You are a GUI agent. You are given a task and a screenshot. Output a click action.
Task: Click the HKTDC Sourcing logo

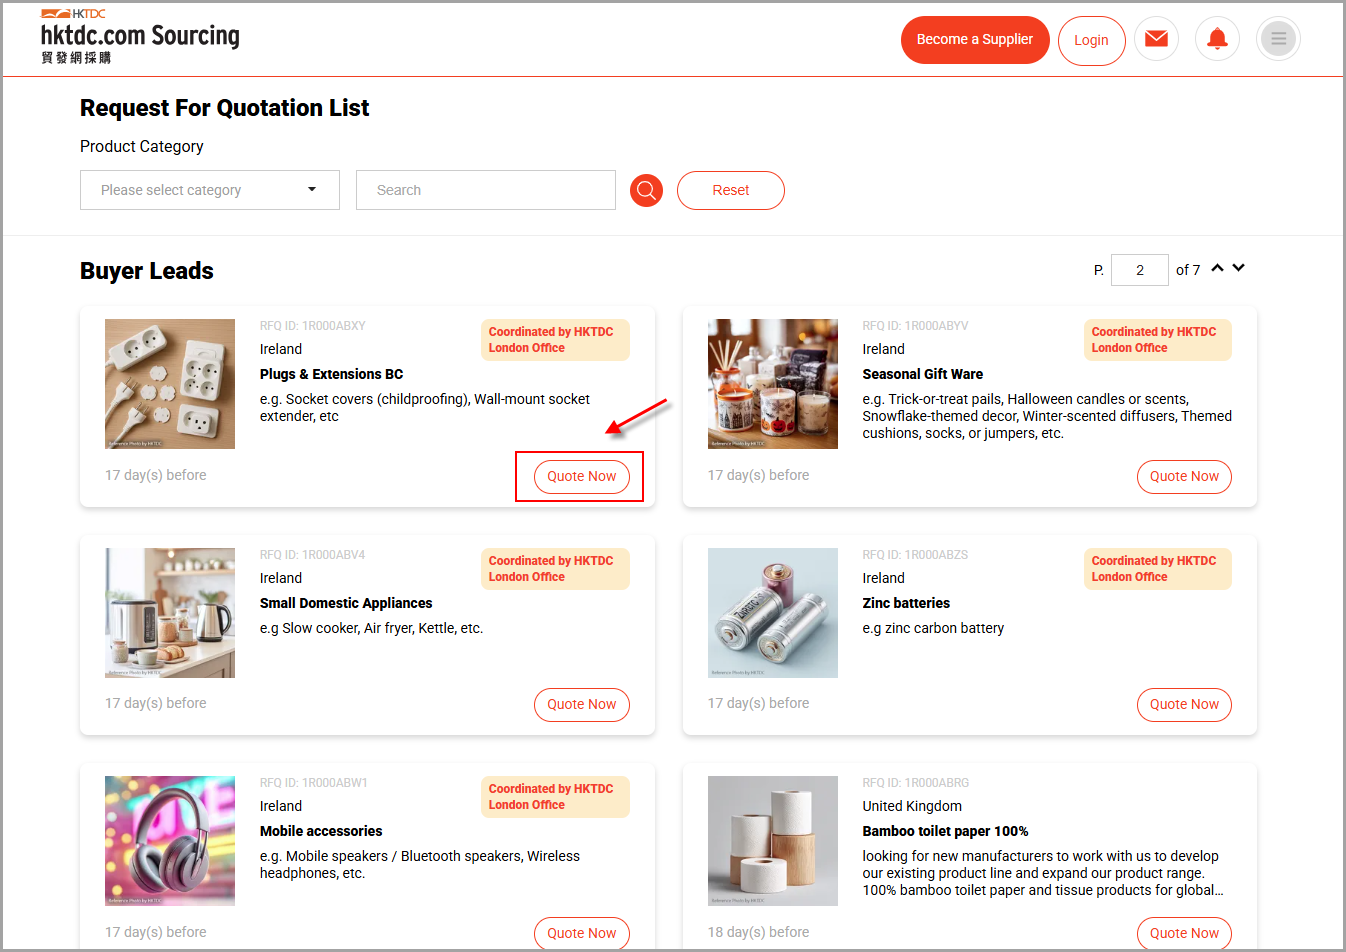click(x=140, y=36)
